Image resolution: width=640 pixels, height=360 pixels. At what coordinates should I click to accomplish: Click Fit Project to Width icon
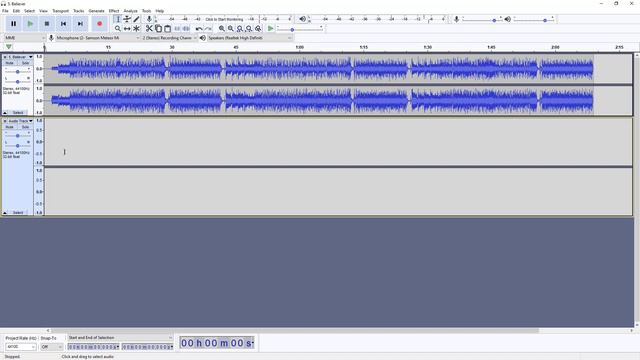tap(249, 29)
